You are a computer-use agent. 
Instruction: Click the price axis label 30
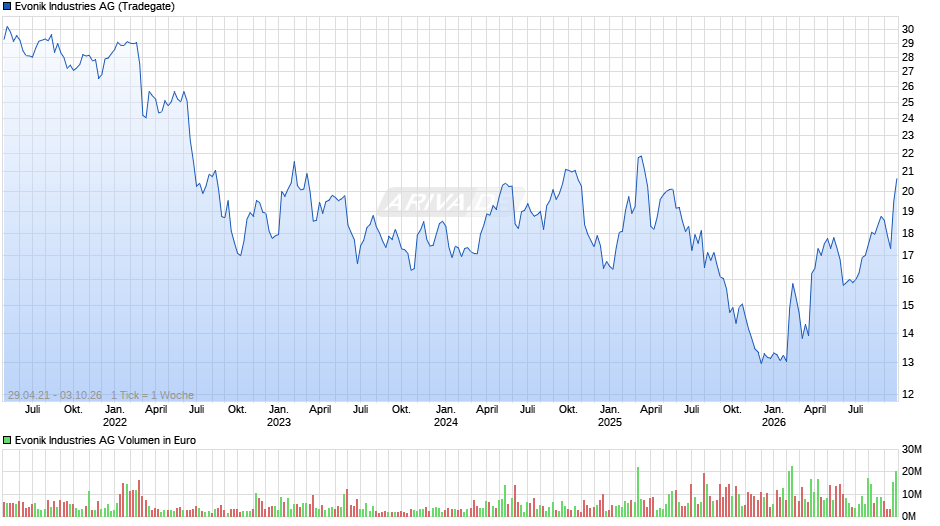click(x=908, y=29)
